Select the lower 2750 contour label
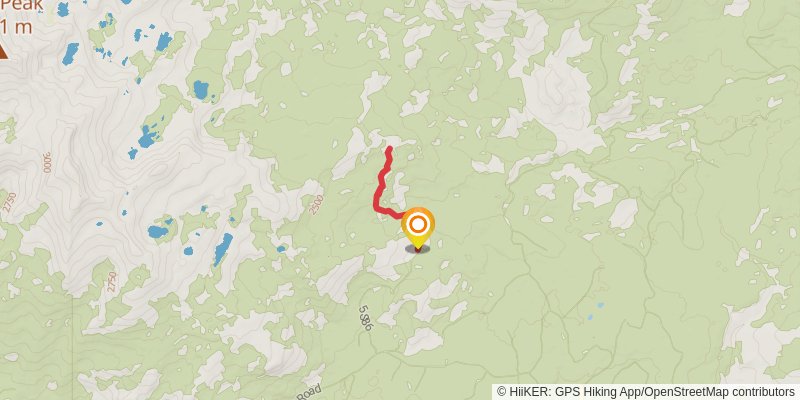The width and height of the screenshot is (800, 400). point(112,282)
